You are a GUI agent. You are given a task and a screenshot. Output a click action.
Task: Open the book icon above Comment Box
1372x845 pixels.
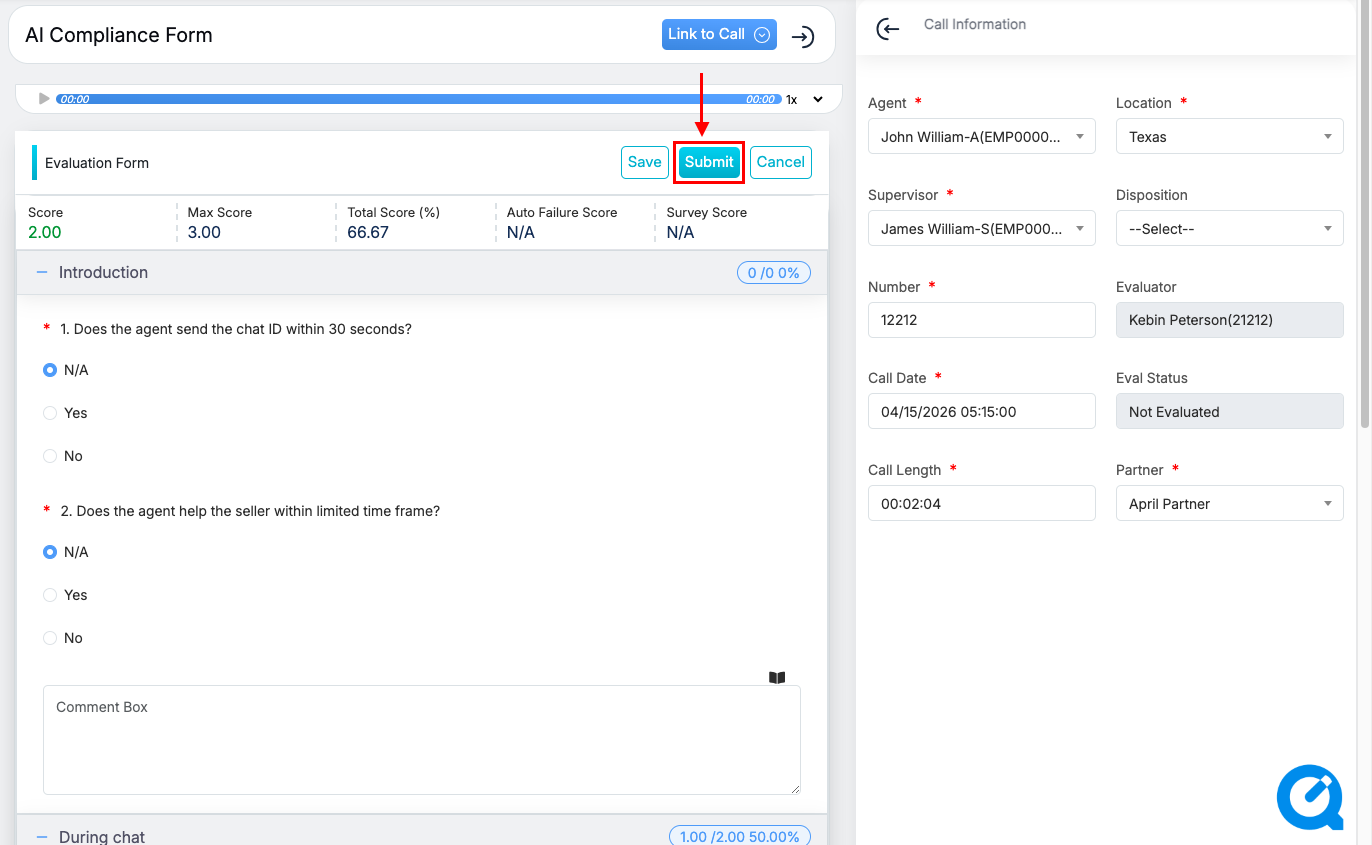777,677
